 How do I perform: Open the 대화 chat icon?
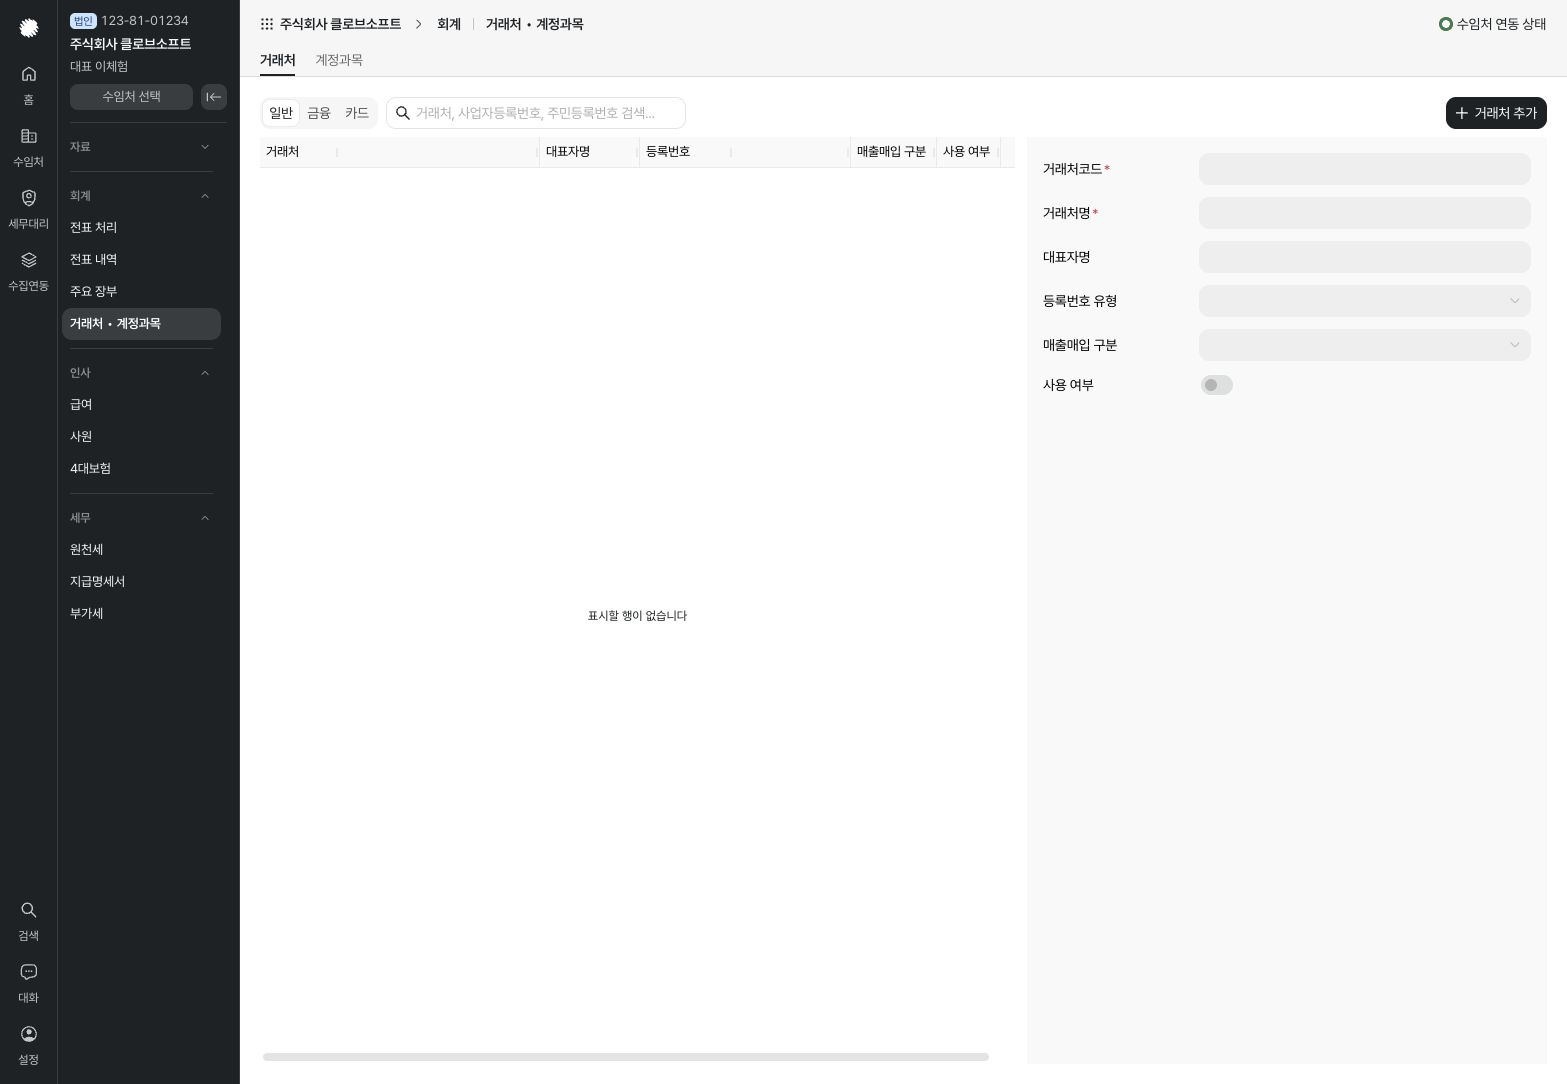[28, 972]
